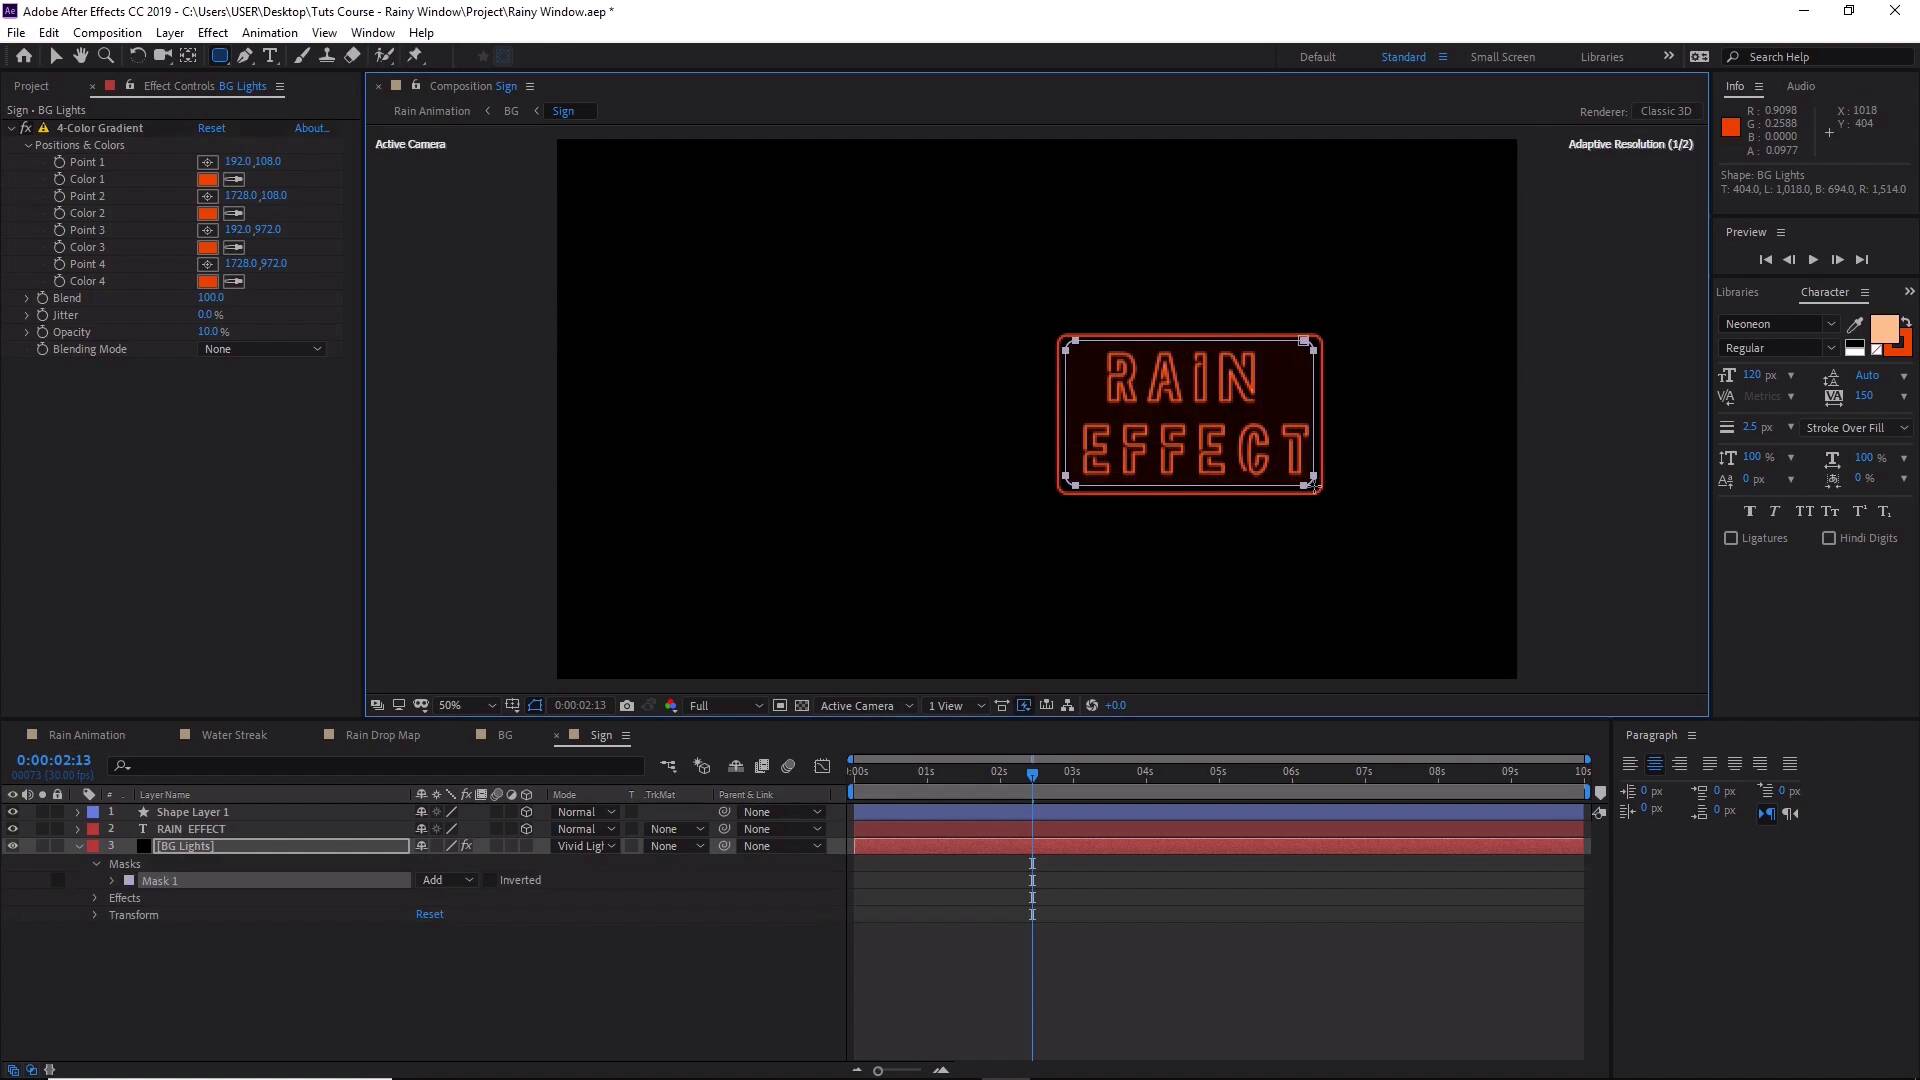The height and width of the screenshot is (1080, 1920).
Task: Hide BG Lights layer eye toggle
Action: point(13,847)
